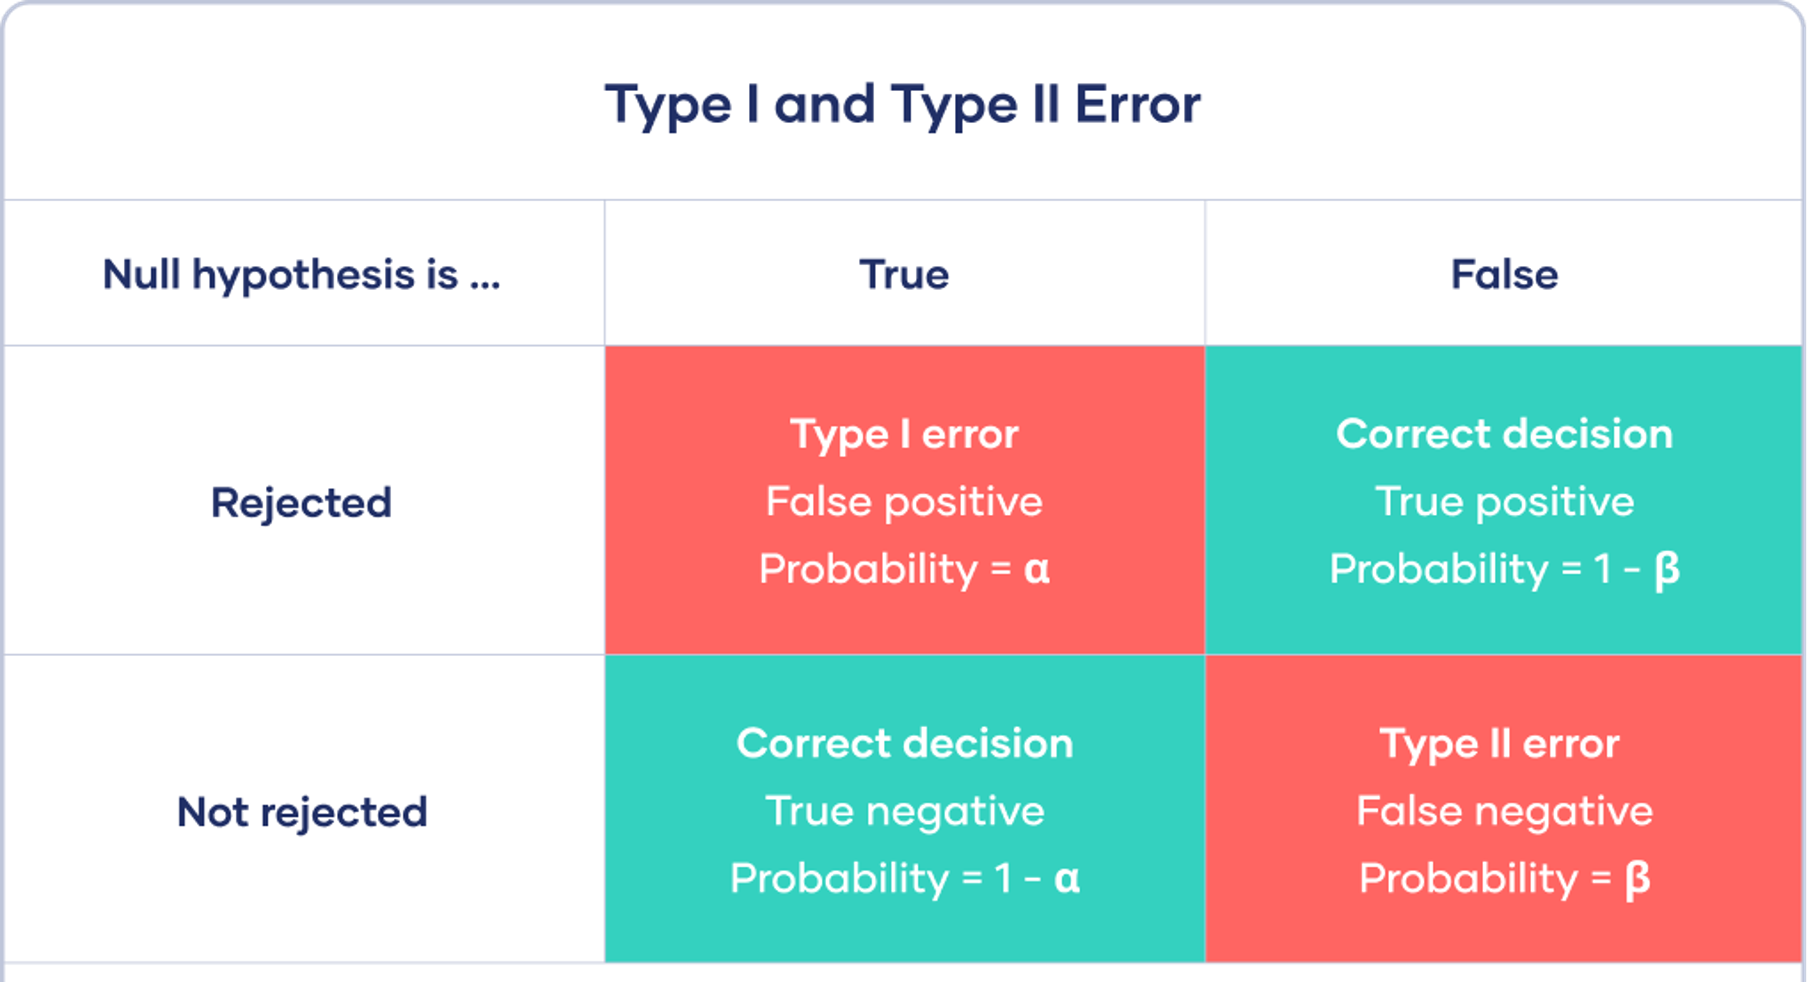Click the 'Probability = 1 - β' line
Screen dimensions: 1808x982
1504,570
